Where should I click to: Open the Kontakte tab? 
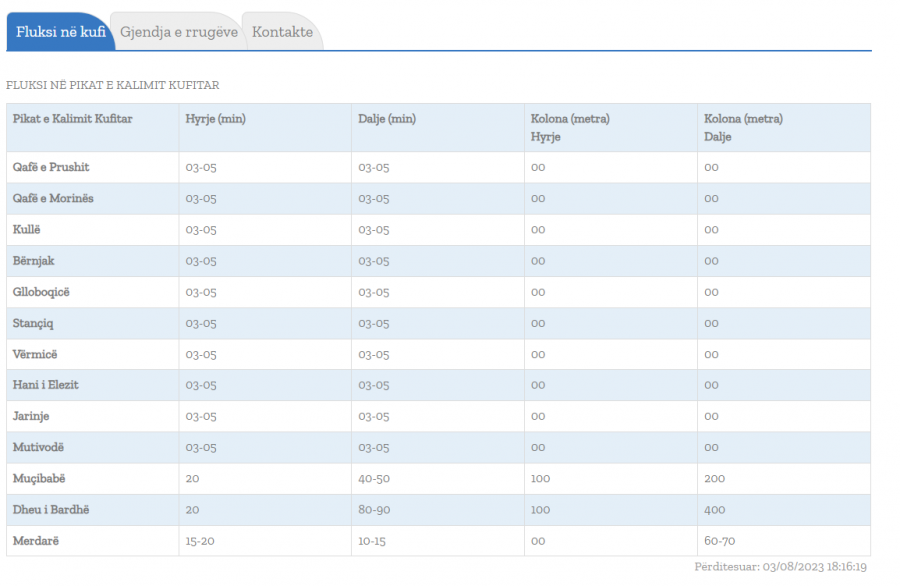282,32
